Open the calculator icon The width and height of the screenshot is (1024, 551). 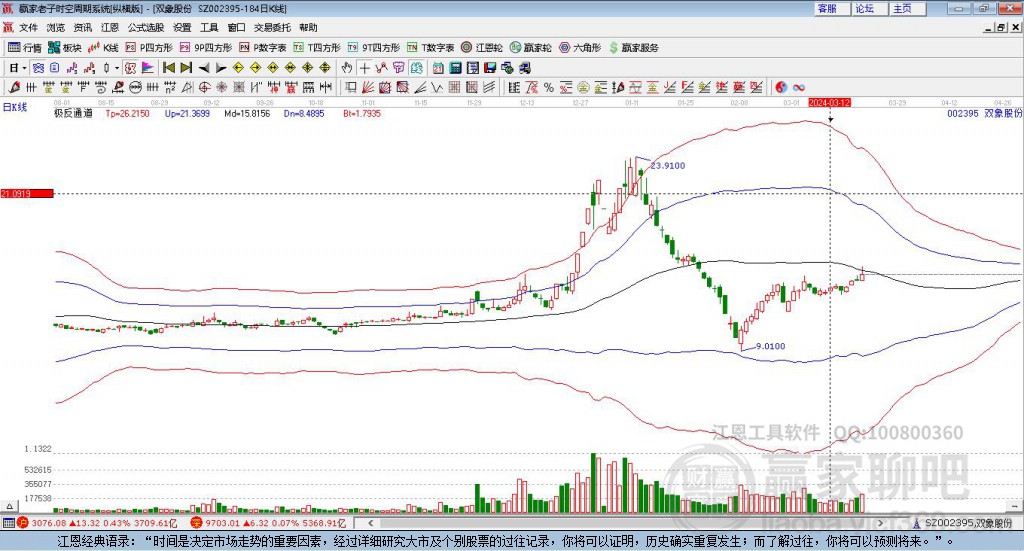click(455, 68)
